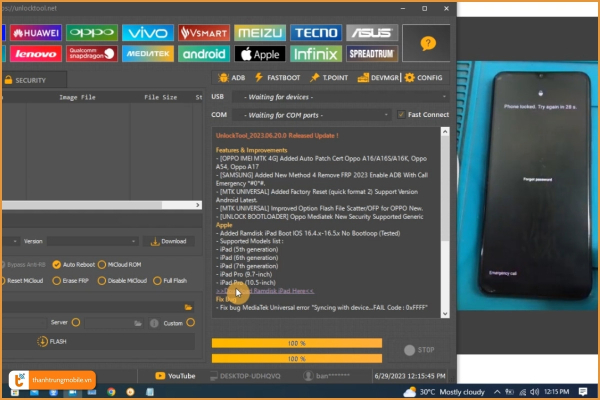Open the COM ports dropdown
Viewport: 600px width, 400px height.
tap(311, 114)
